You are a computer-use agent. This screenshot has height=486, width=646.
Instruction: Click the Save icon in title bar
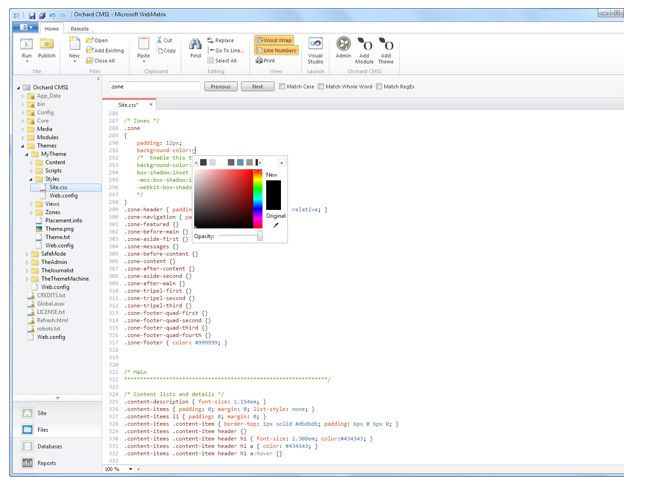click(x=32, y=15)
